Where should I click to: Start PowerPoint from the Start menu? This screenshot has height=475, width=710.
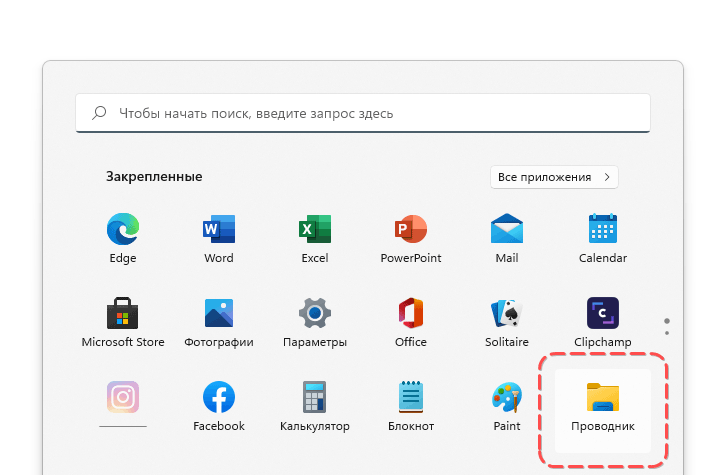411,238
